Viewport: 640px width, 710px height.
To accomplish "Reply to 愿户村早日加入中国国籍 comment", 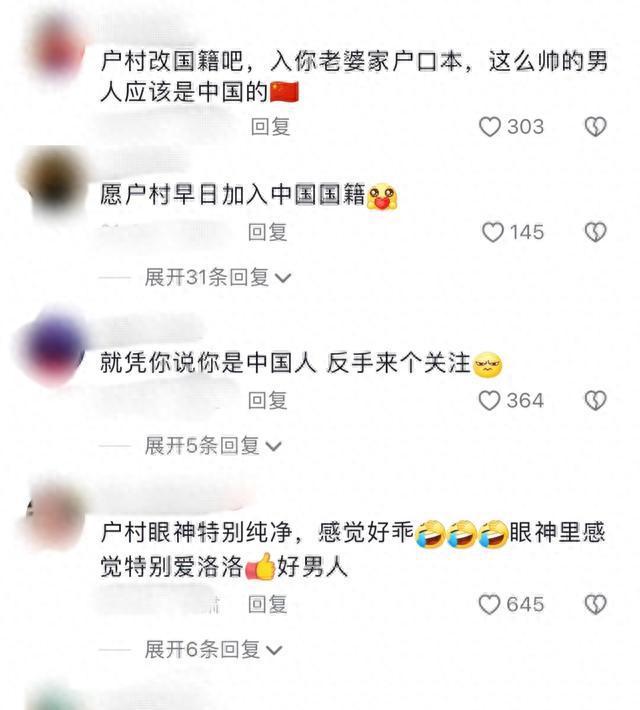I will coord(268,232).
